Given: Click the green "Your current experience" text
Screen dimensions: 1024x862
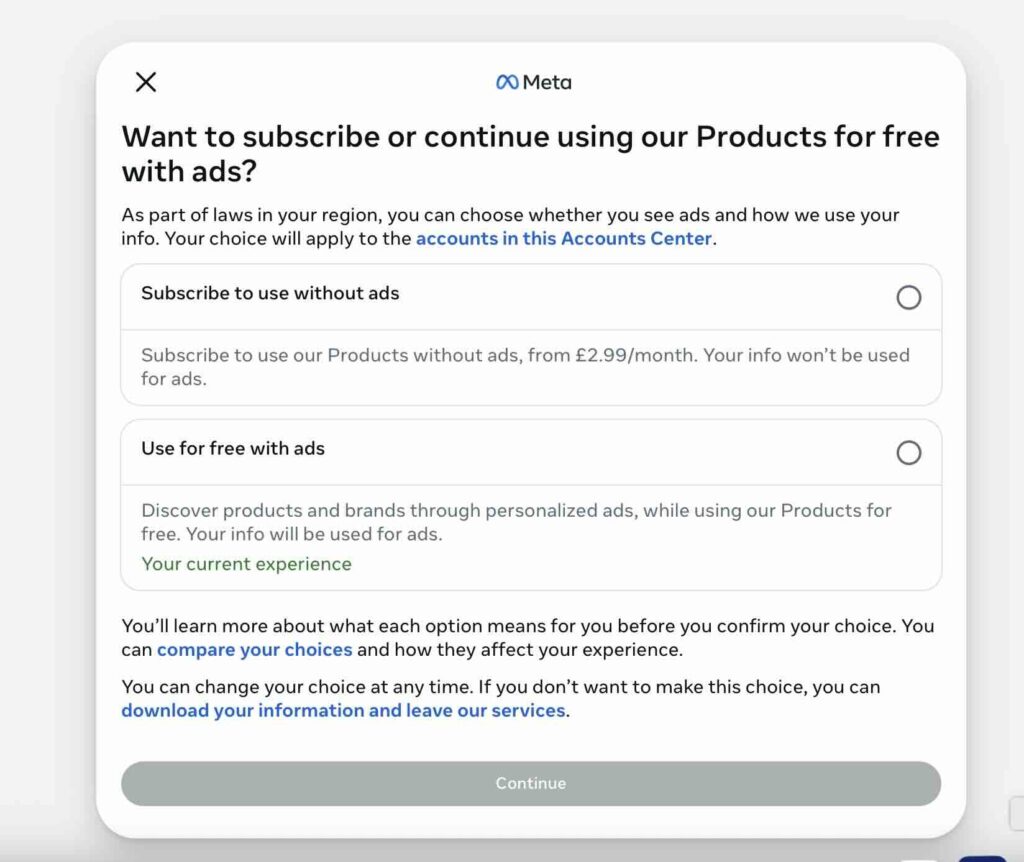Looking at the screenshot, I should 245,564.
